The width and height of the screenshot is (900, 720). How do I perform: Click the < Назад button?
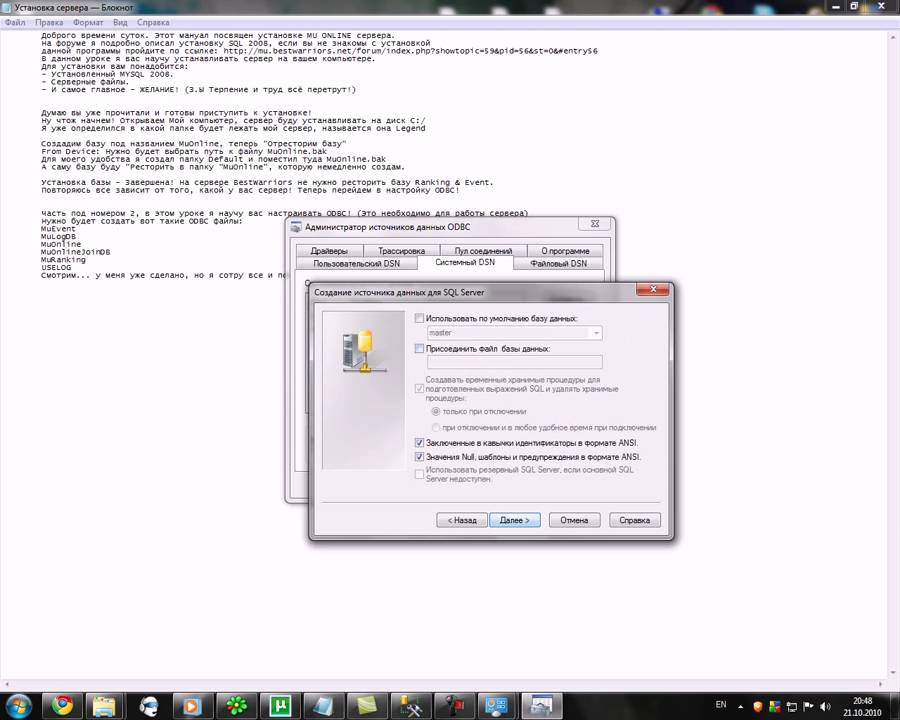[x=462, y=520]
